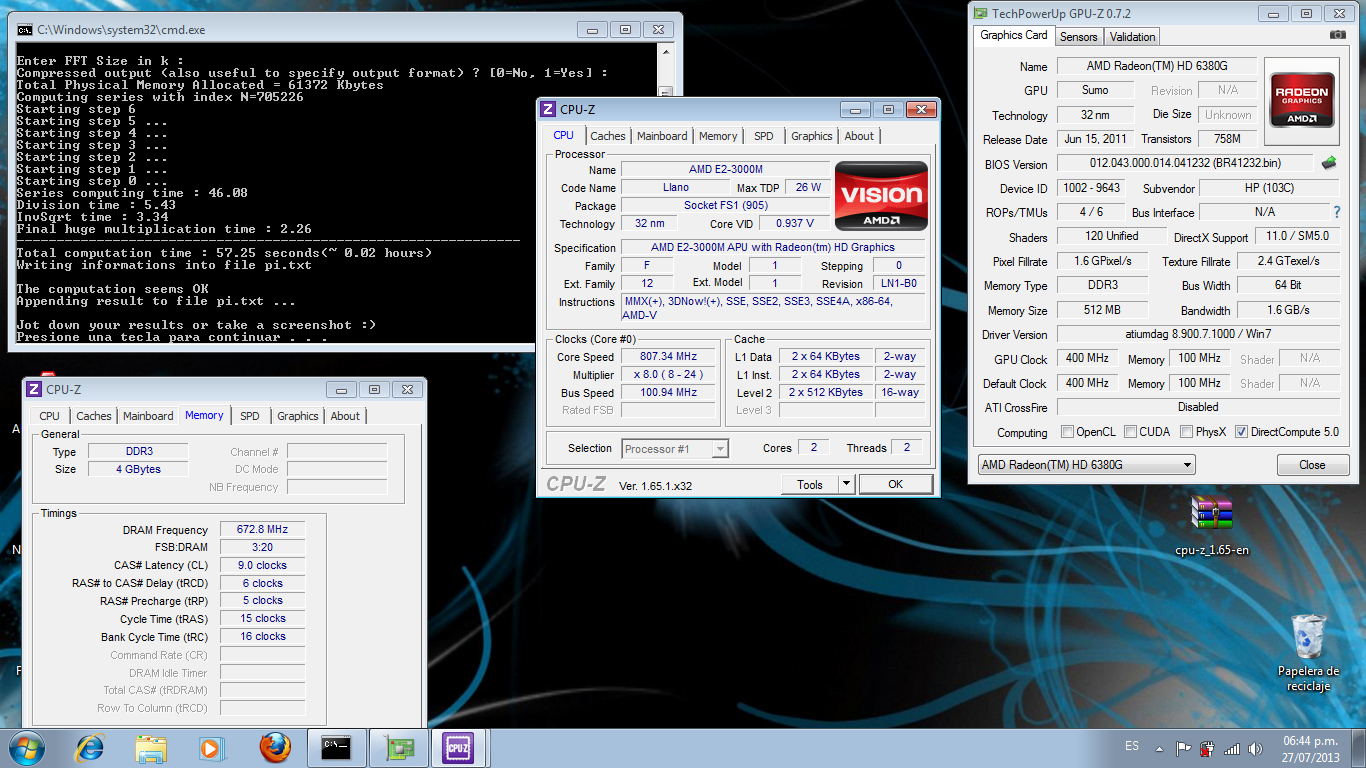Click the Tools button in CPU-Z

tap(810, 484)
